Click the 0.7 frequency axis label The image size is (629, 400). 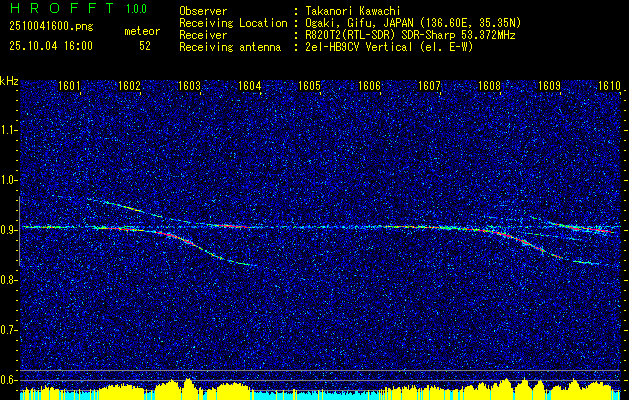tap(8, 330)
